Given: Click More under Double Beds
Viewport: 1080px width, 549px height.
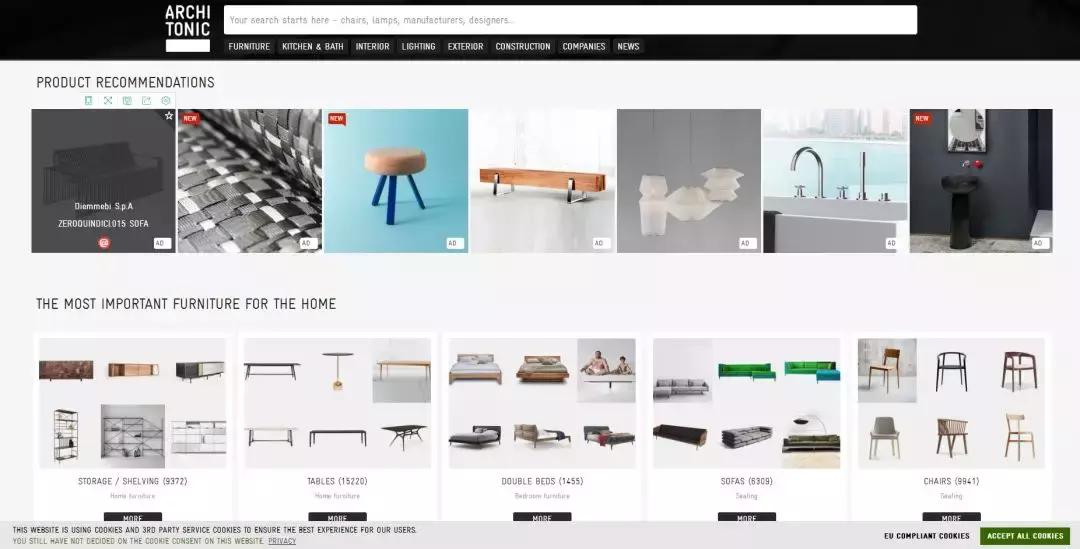Looking at the screenshot, I should coord(542,518).
